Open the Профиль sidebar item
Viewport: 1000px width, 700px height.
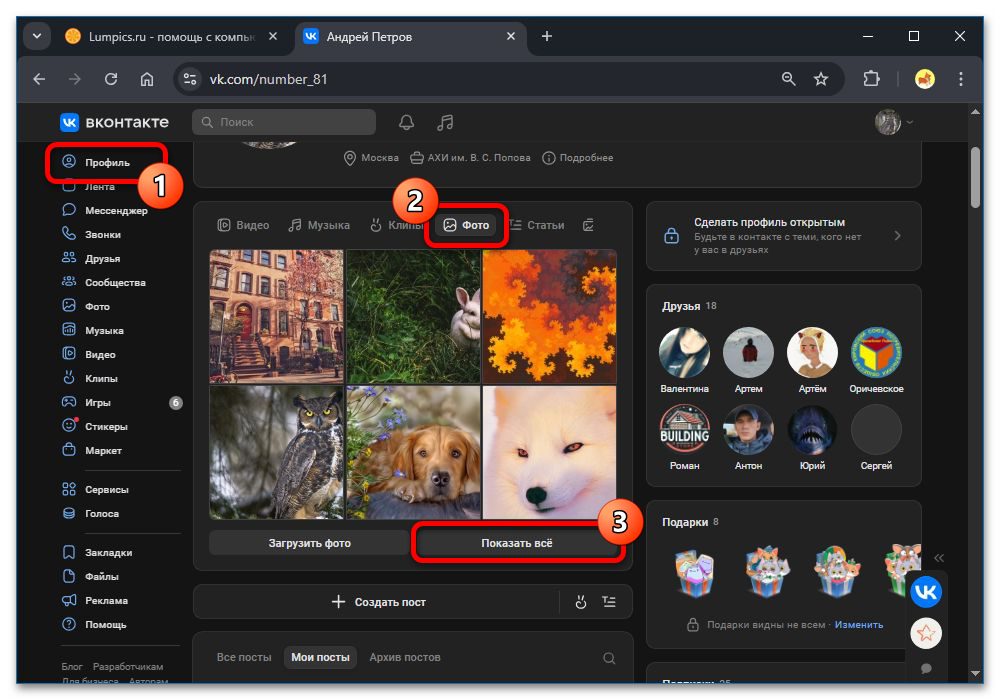coord(96,162)
